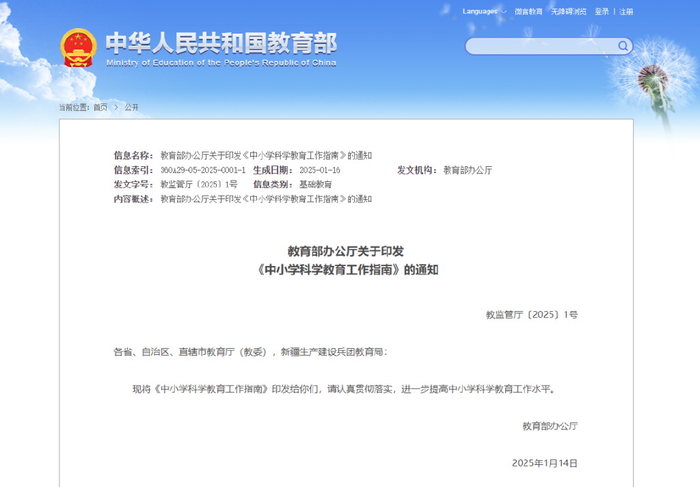Click the English title Ministry of Education

[221, 63]
